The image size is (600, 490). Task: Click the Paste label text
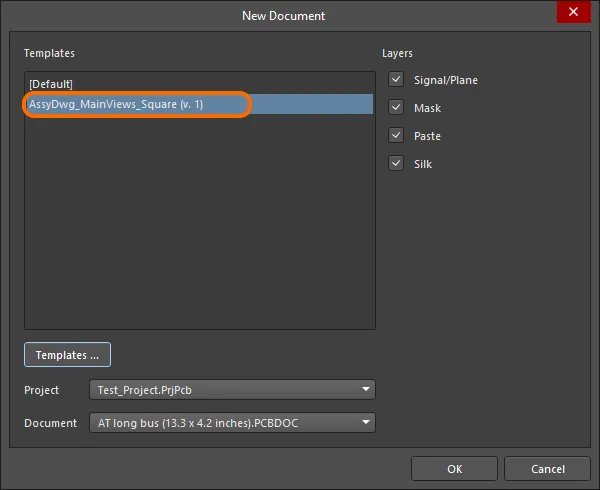pyautogui.click(x=427, y=136)
